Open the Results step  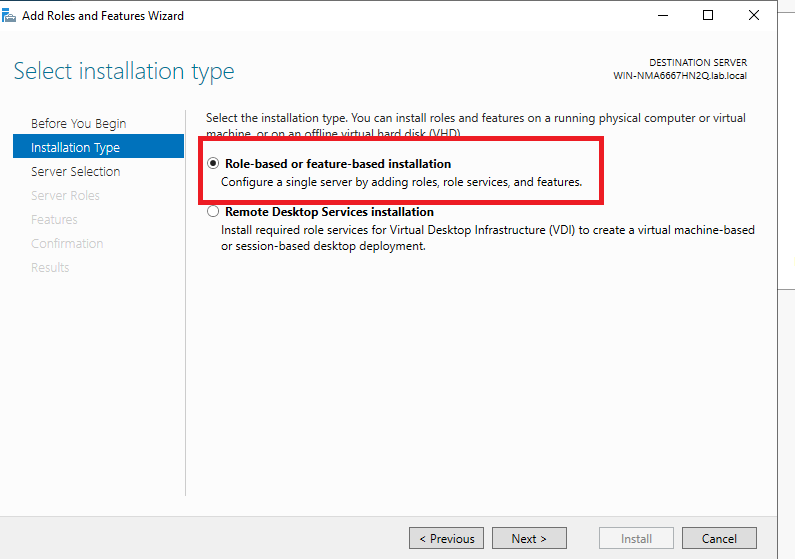pyautogui.click(x=50, y=267)
